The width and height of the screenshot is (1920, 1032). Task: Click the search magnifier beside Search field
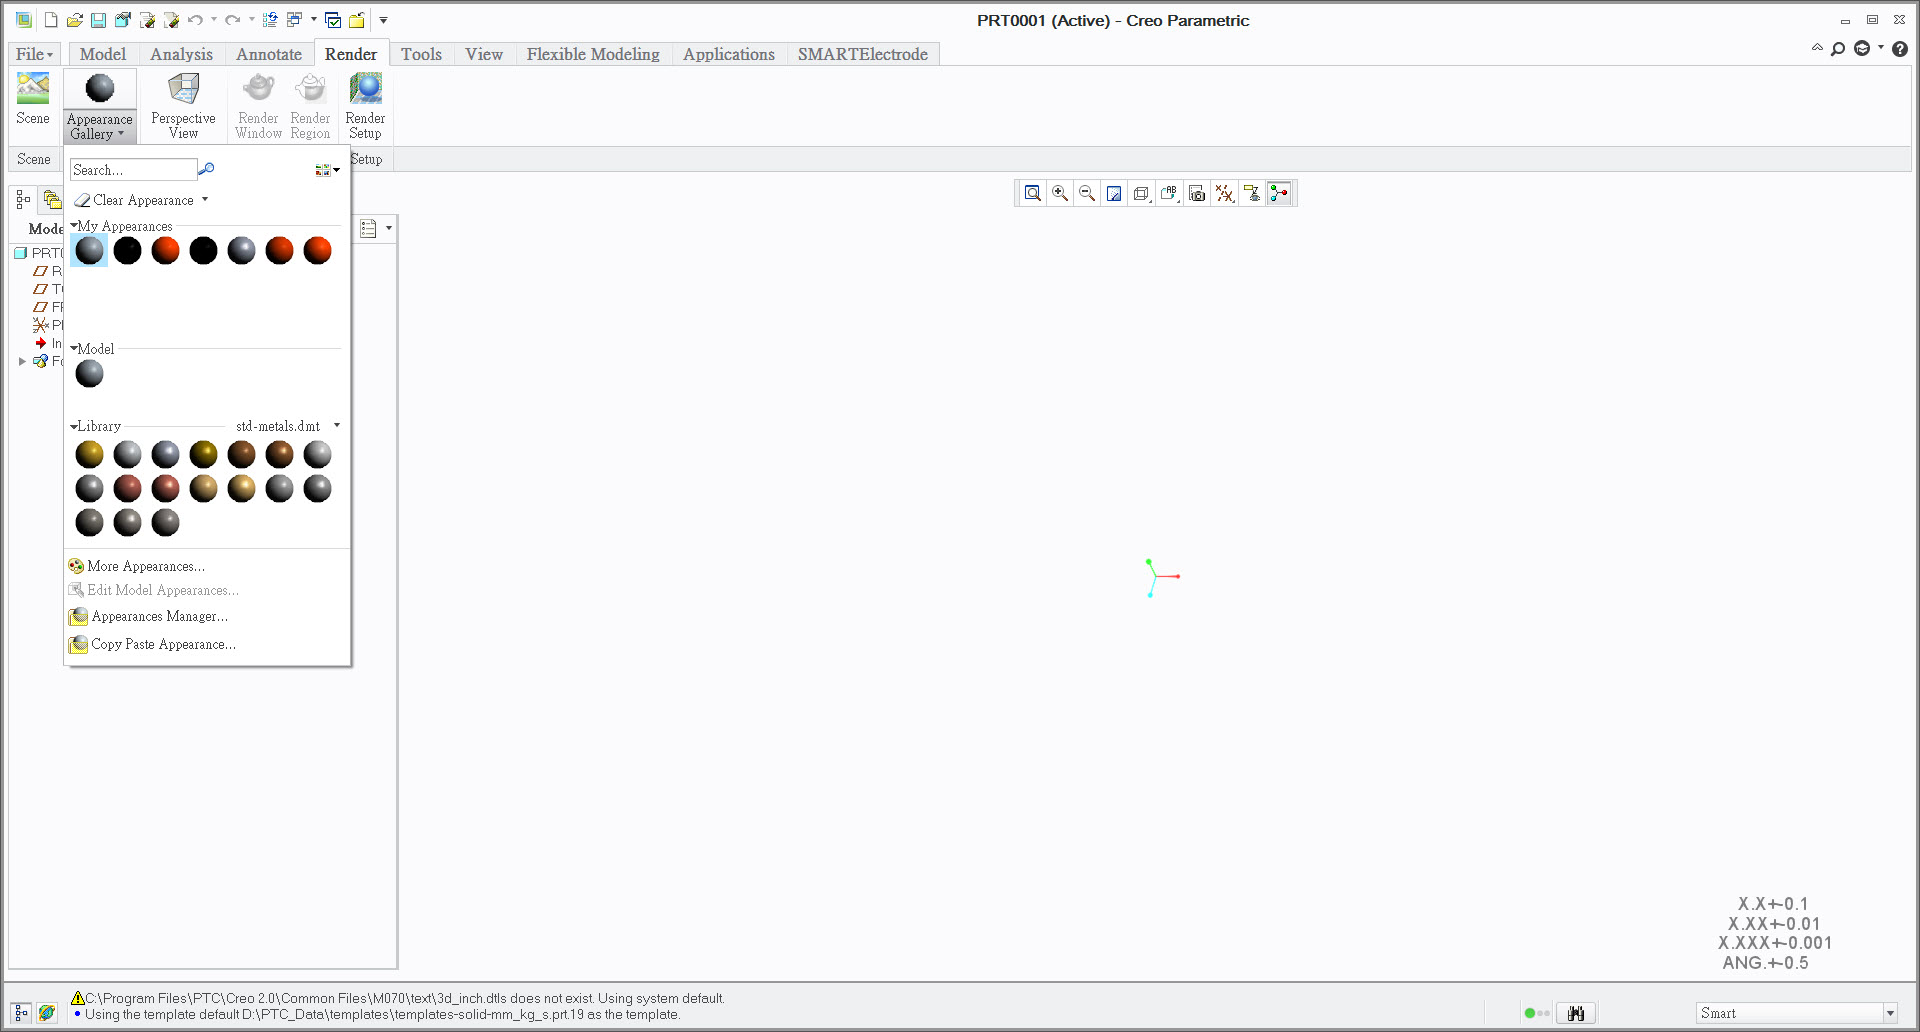pyautogui.click(x=206, y=169)
